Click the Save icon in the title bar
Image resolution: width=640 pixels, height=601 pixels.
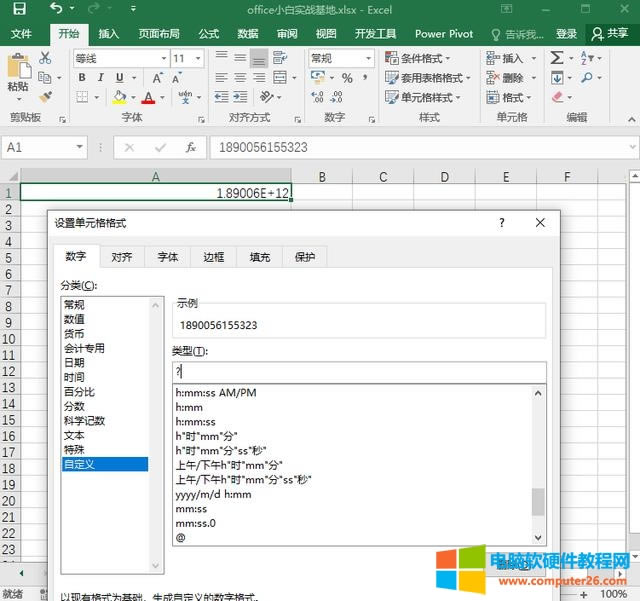coord(19,9)
